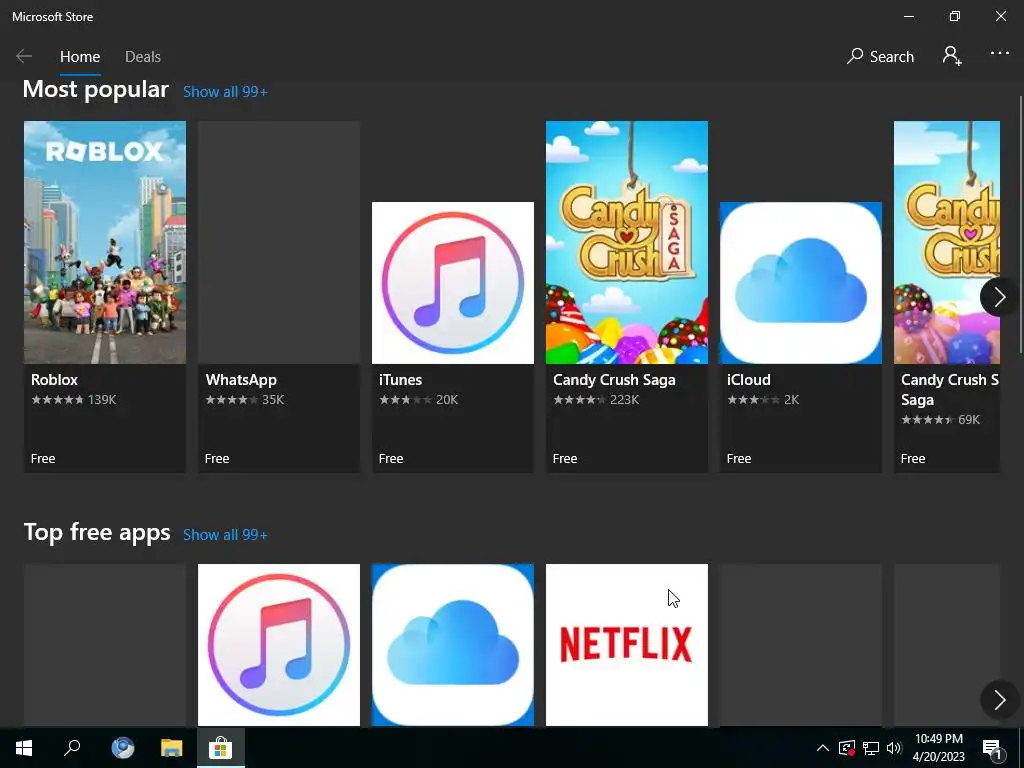Open the See more ellipsis menu
The width and height of the screenshot is (1024, 768).
(999, 53)
